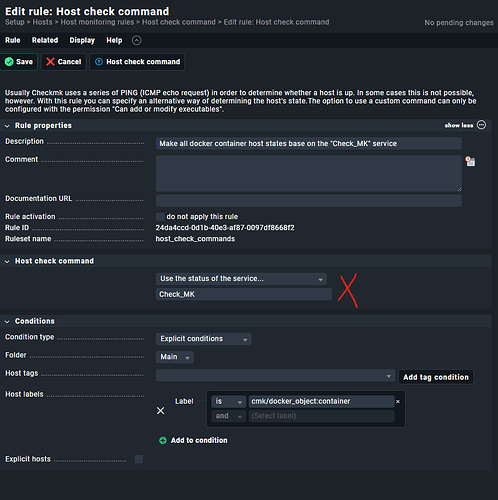Viewport: 498px width, 500px height.
Task: Click the Host labels row label
Action: coord(24,394)
